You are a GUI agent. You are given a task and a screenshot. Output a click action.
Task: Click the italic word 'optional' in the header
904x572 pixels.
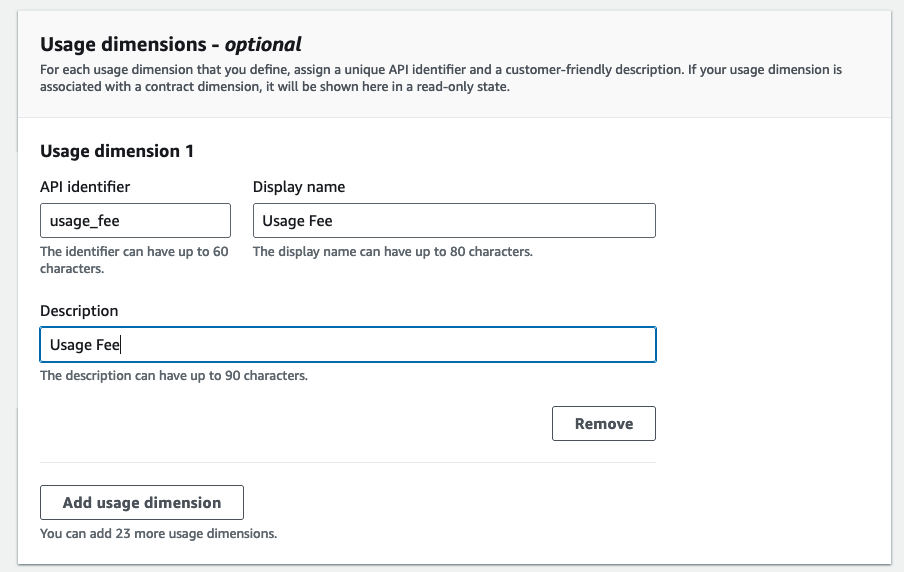263,44
